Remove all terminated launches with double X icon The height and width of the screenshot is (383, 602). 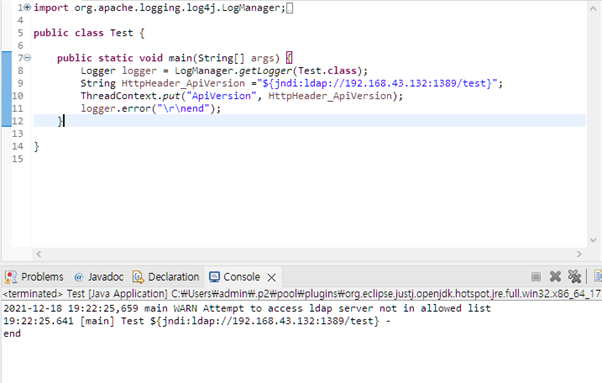[574, 276]
